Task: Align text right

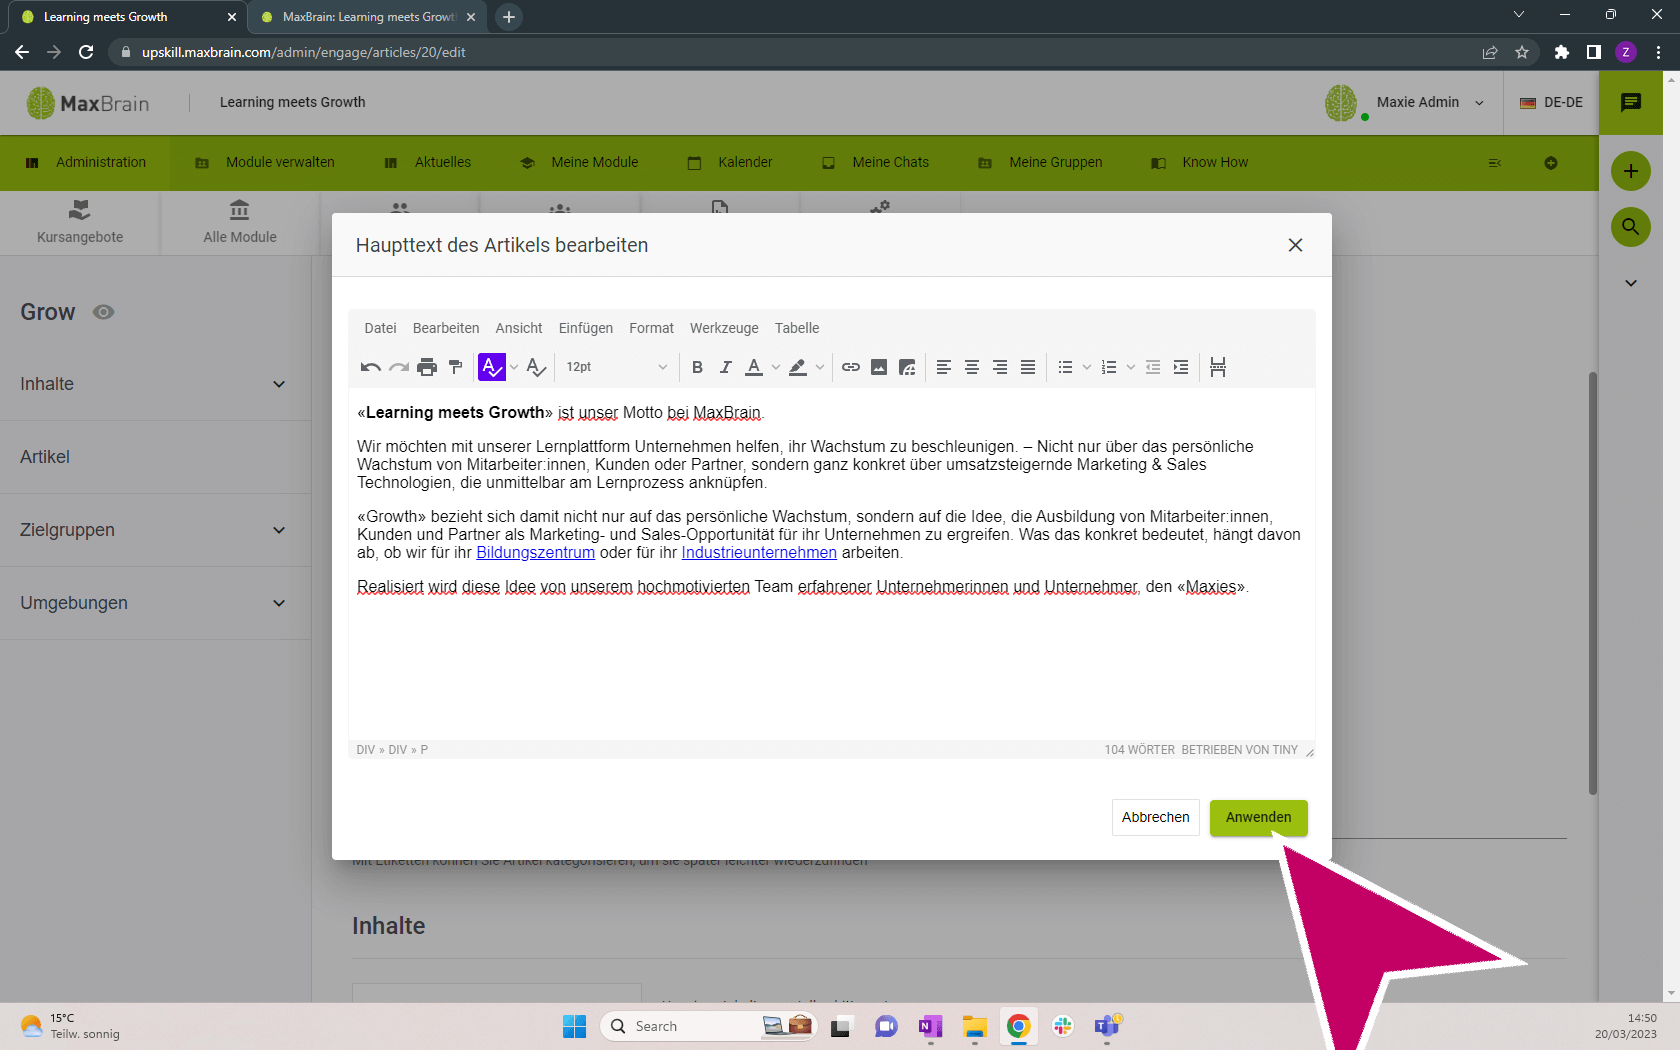Action: point(999,367)
